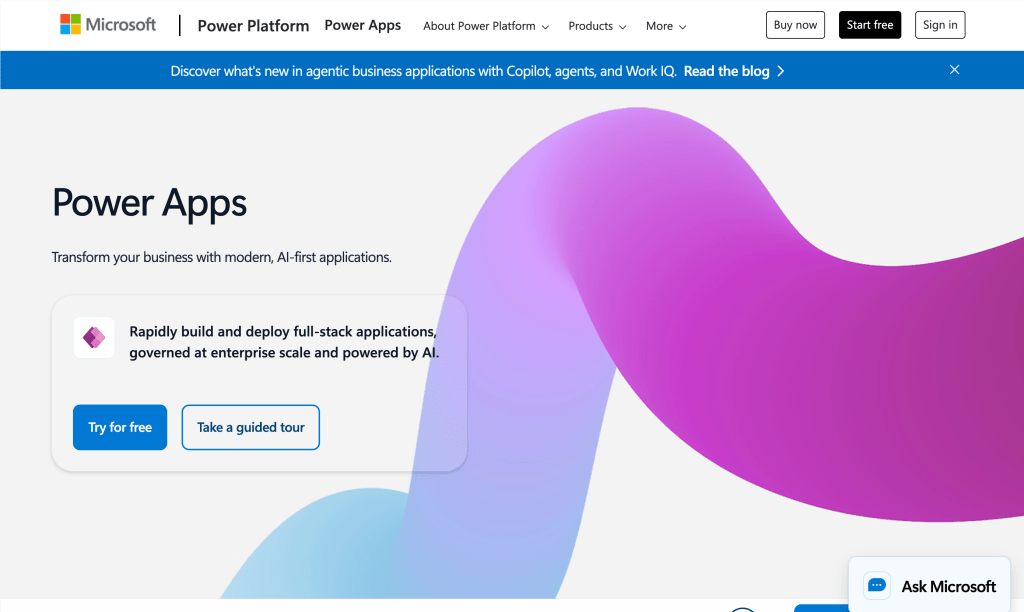Click Sign in
This screenshot has width=1024, height=612.
click(x=939, y=24)
